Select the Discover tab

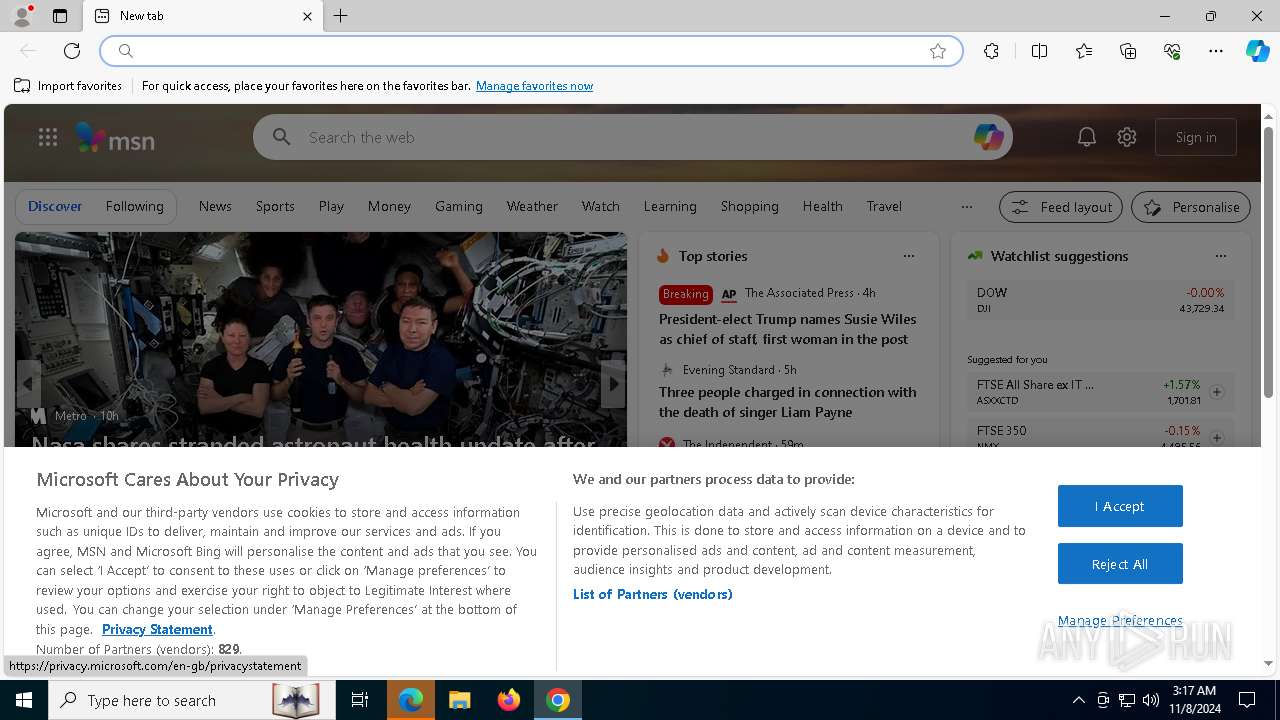click(x=55, y=206)
